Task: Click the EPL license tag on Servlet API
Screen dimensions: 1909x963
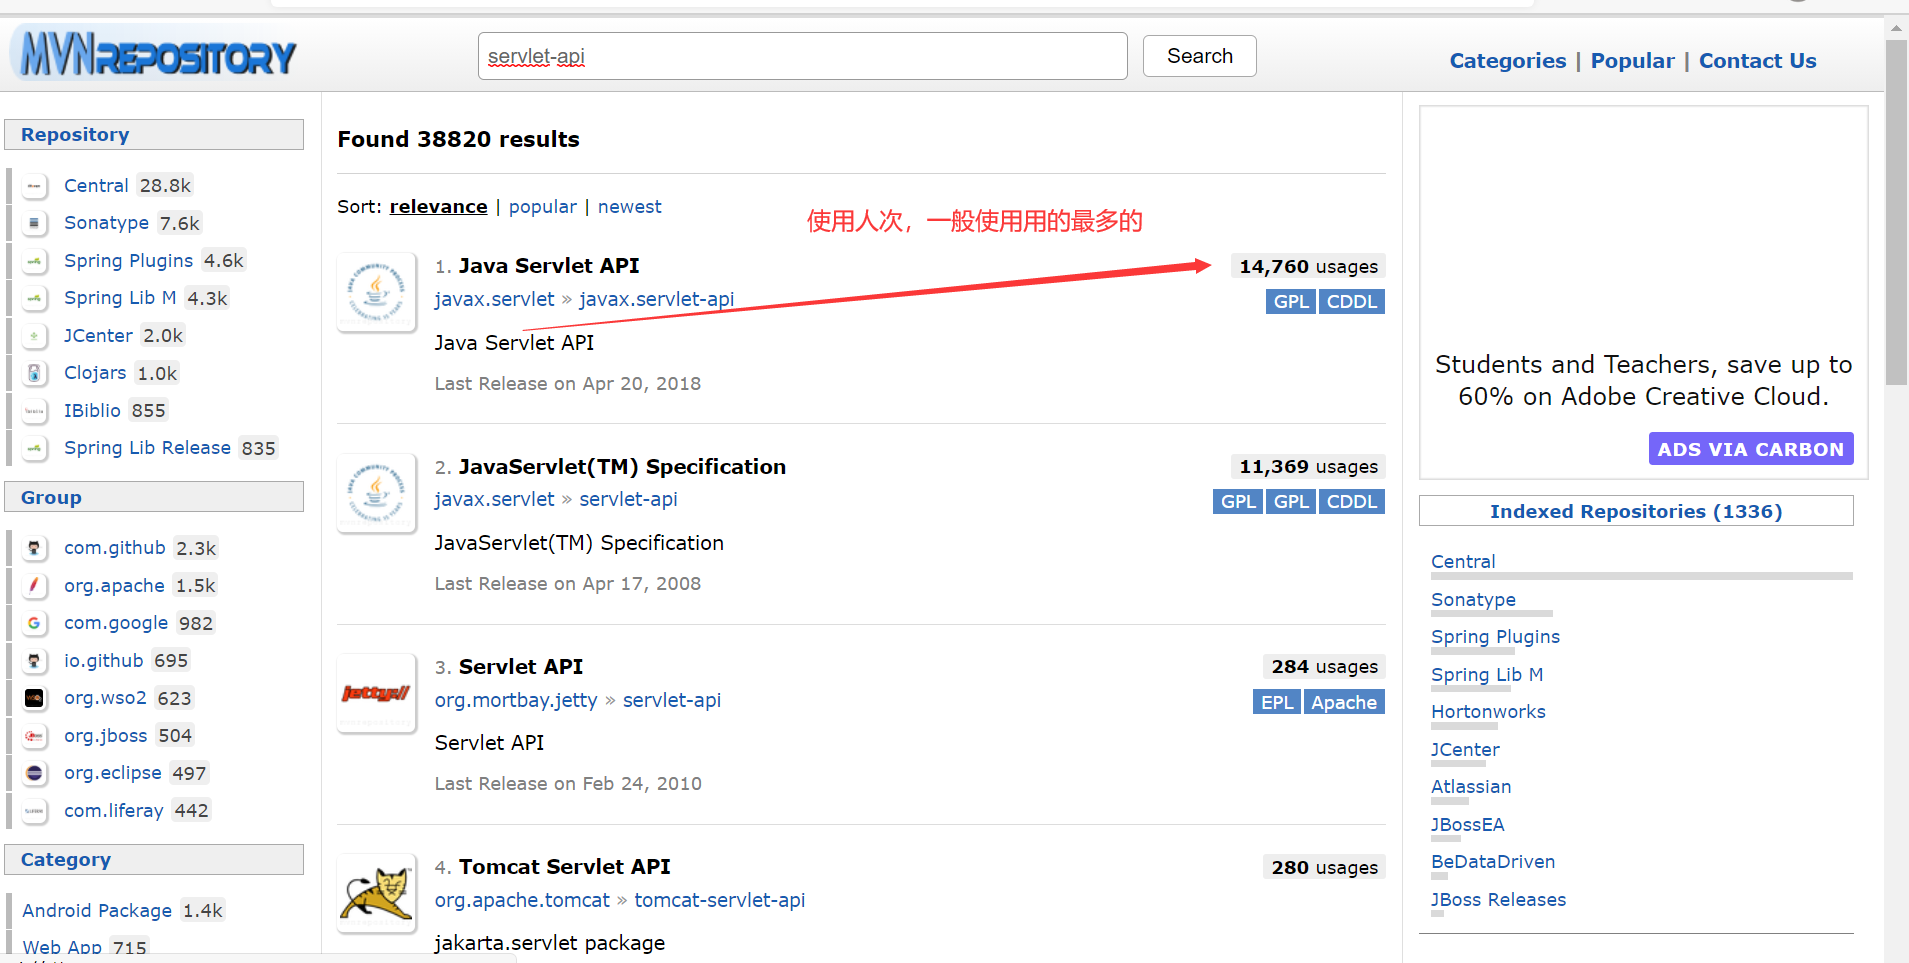Action: coord(1277,703)
